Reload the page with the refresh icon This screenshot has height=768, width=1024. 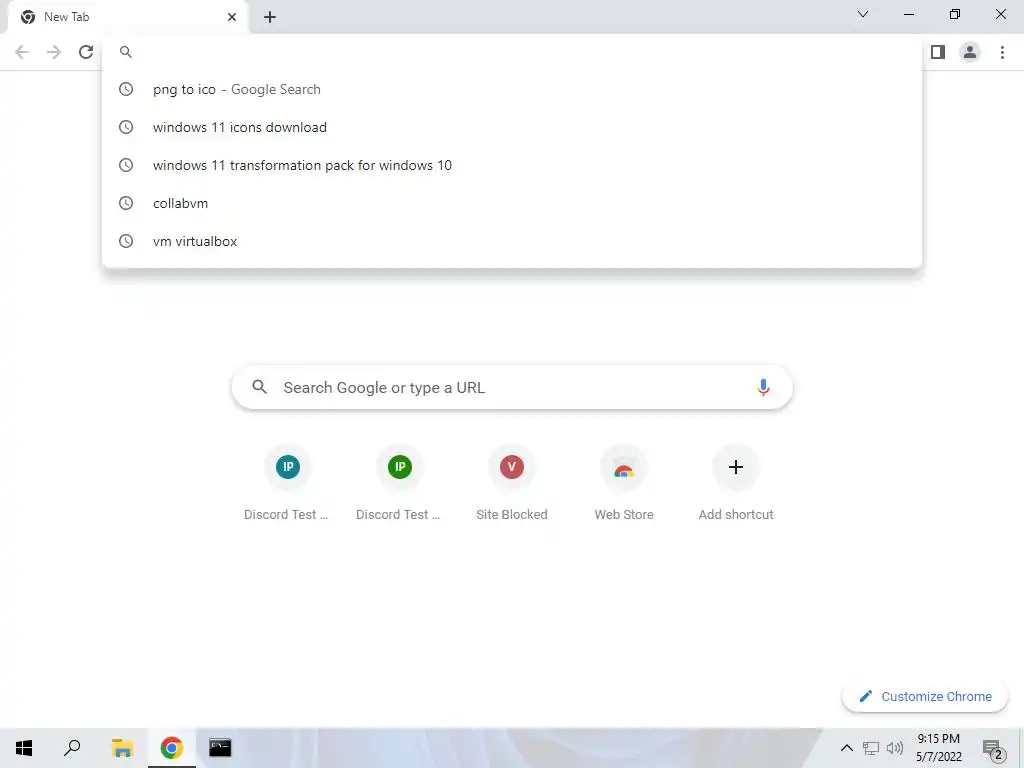tap(86, 52)
